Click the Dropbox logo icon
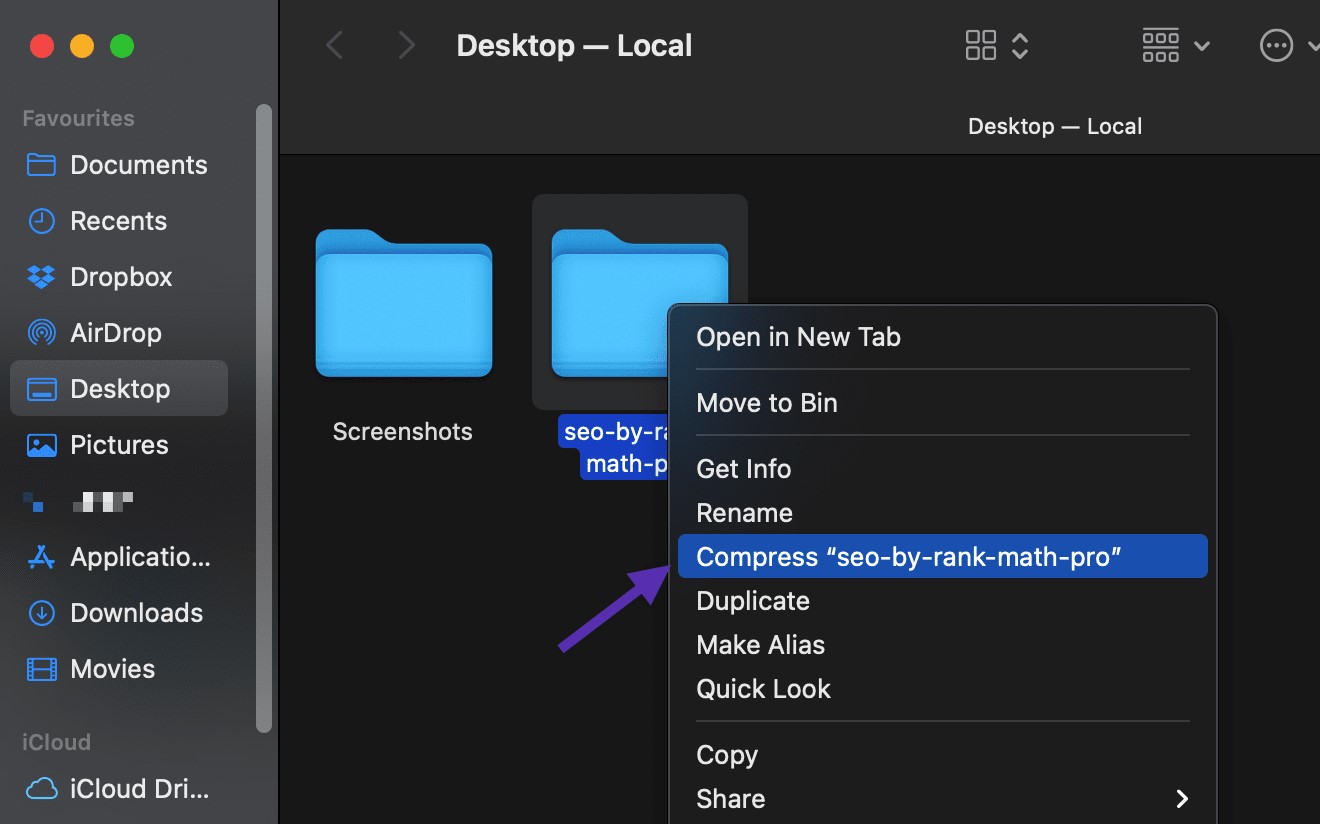The image size is (1320, 824). 41,277
